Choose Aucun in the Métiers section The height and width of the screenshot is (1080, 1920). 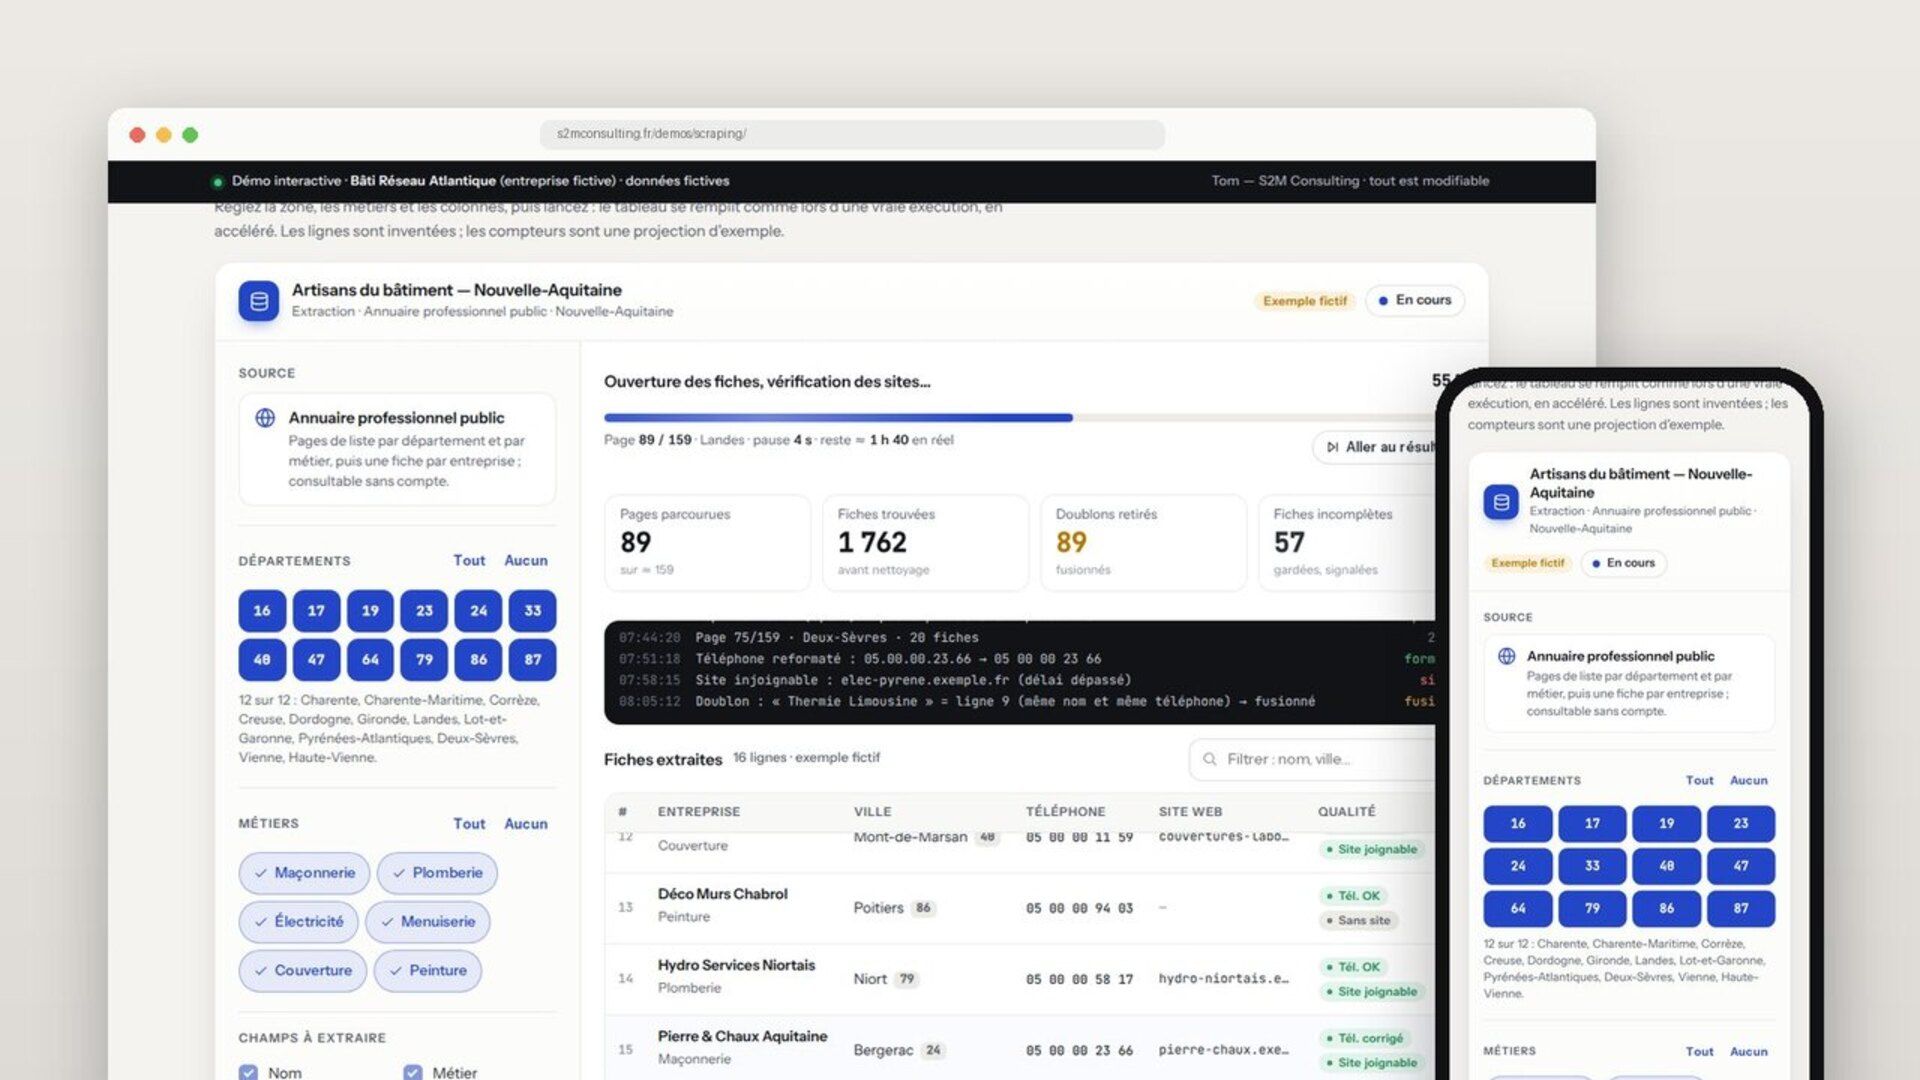[526, 824]
